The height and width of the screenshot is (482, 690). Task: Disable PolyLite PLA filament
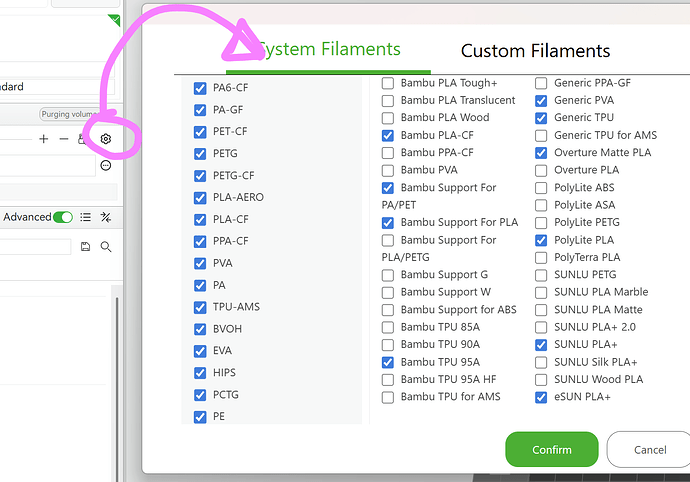point(541,240)
